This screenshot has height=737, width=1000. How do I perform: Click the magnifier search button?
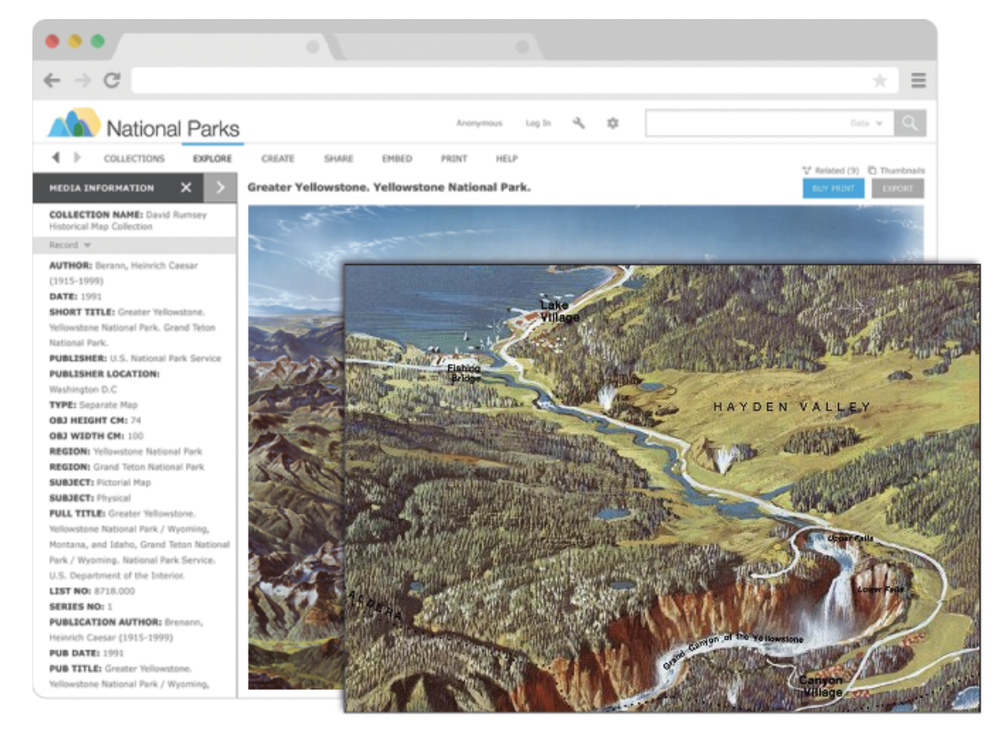910,123
